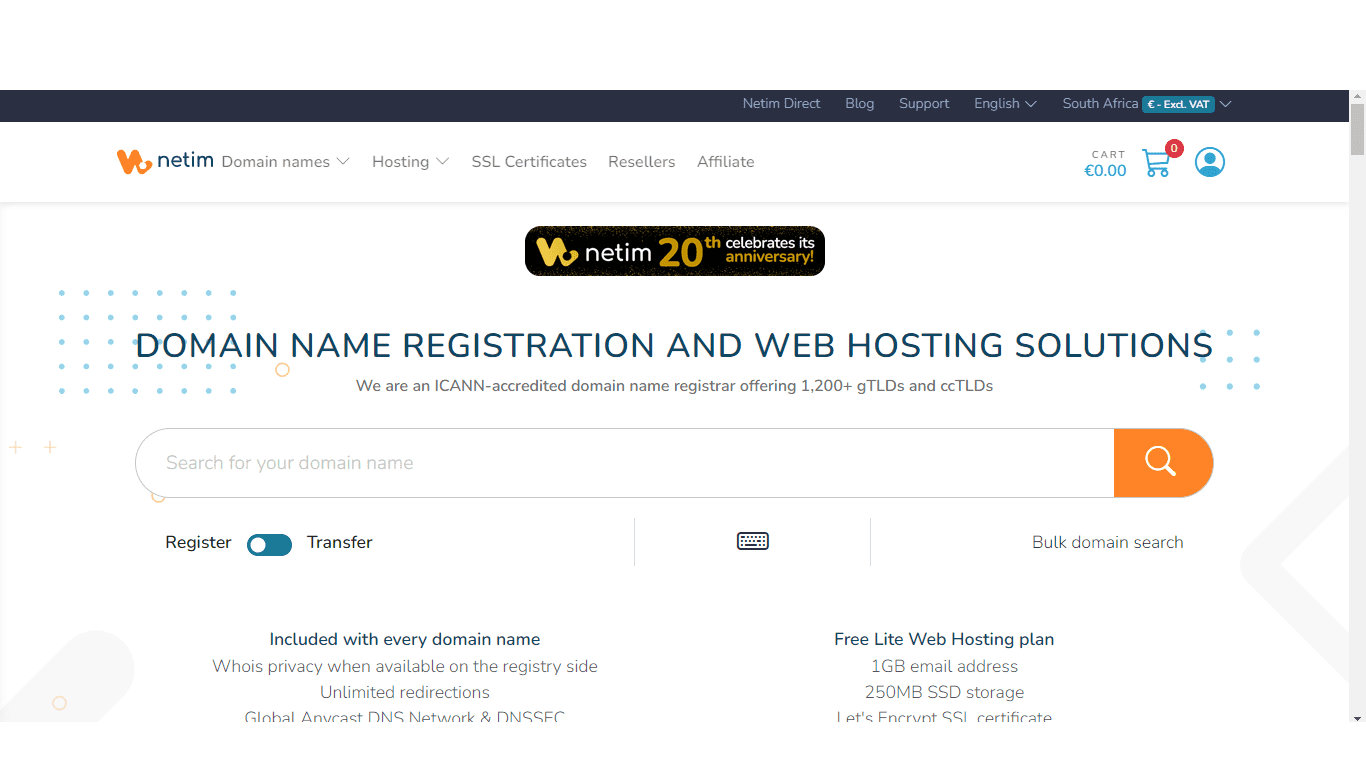
Task: Go to the Resellers page
Action: click(642, 162)
